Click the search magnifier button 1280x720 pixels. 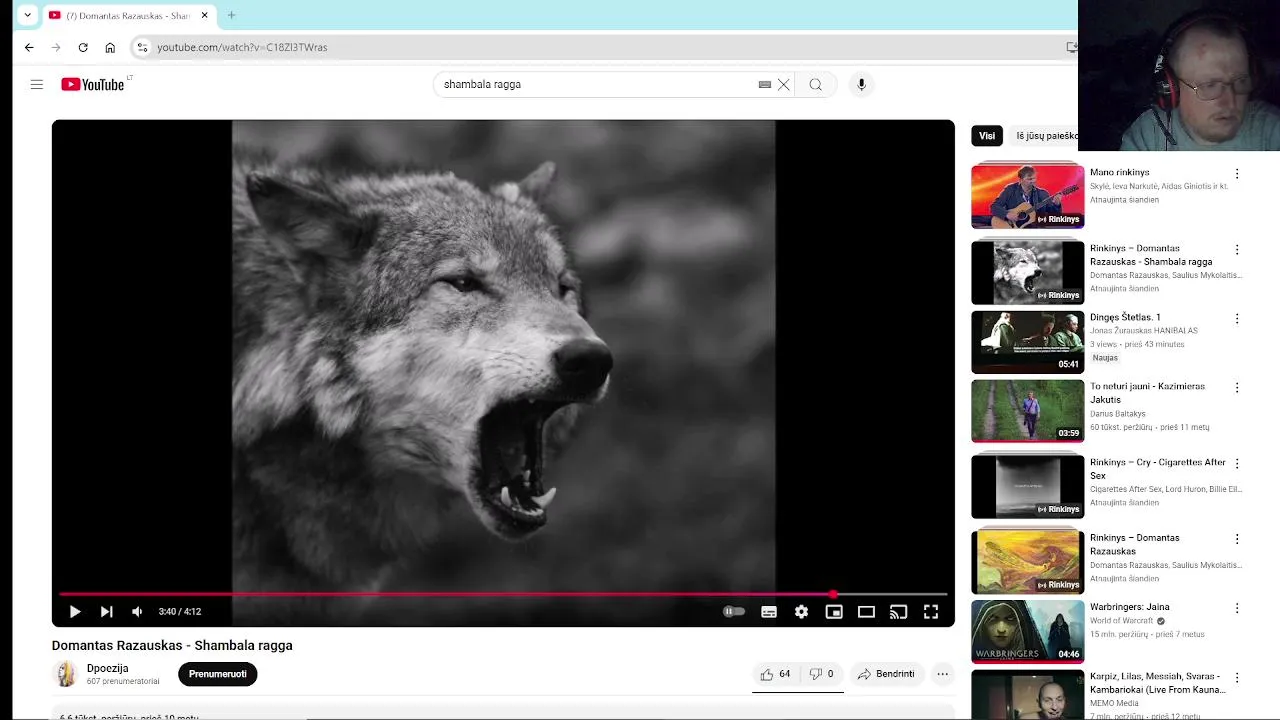pyautogui.click(x=816, y=85)
